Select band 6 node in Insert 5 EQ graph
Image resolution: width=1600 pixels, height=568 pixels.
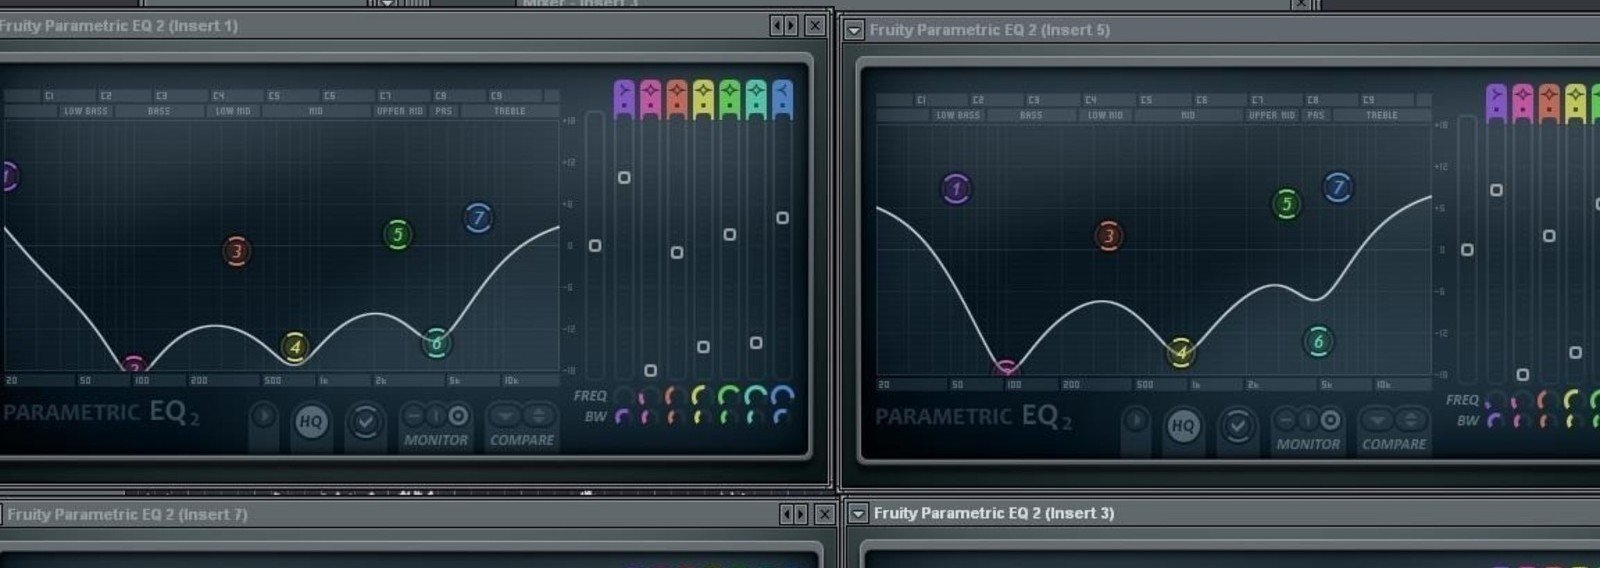[1318, 342]
